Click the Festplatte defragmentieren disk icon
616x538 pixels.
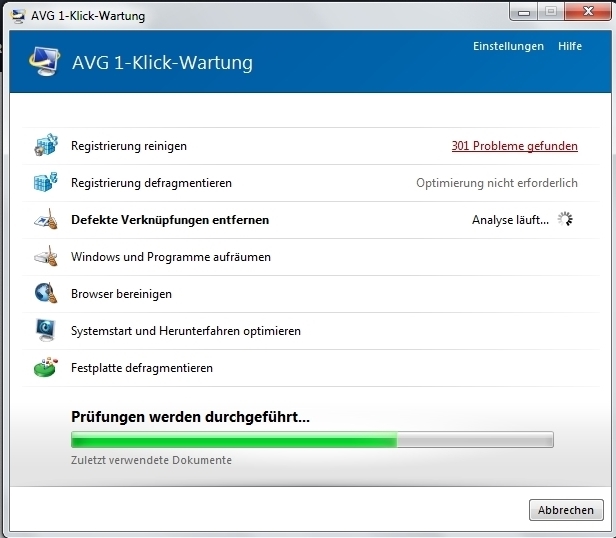[46, 367]
